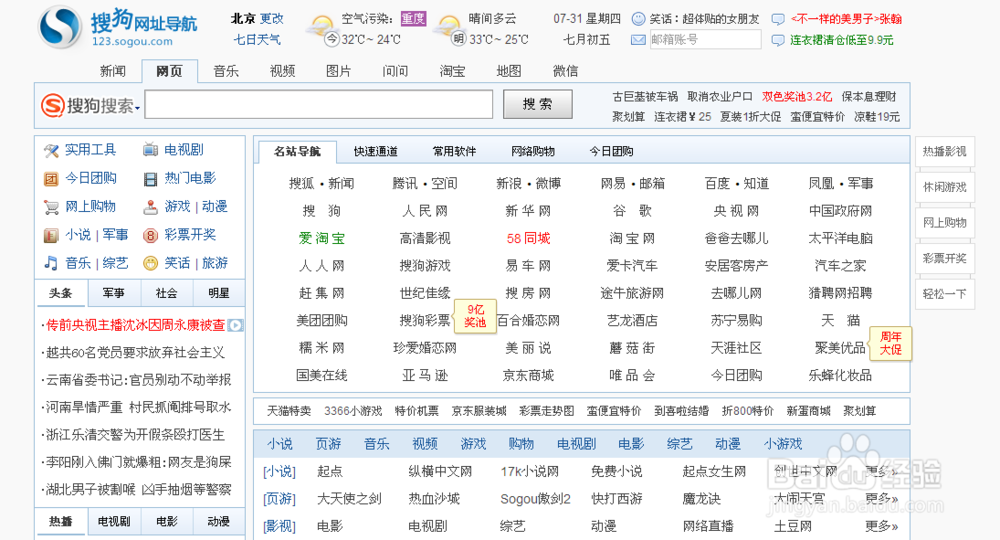Screen dimensions: 1000x540
Task: Open the 七日天气 forecast link
Action: click(x=257, y=40)
